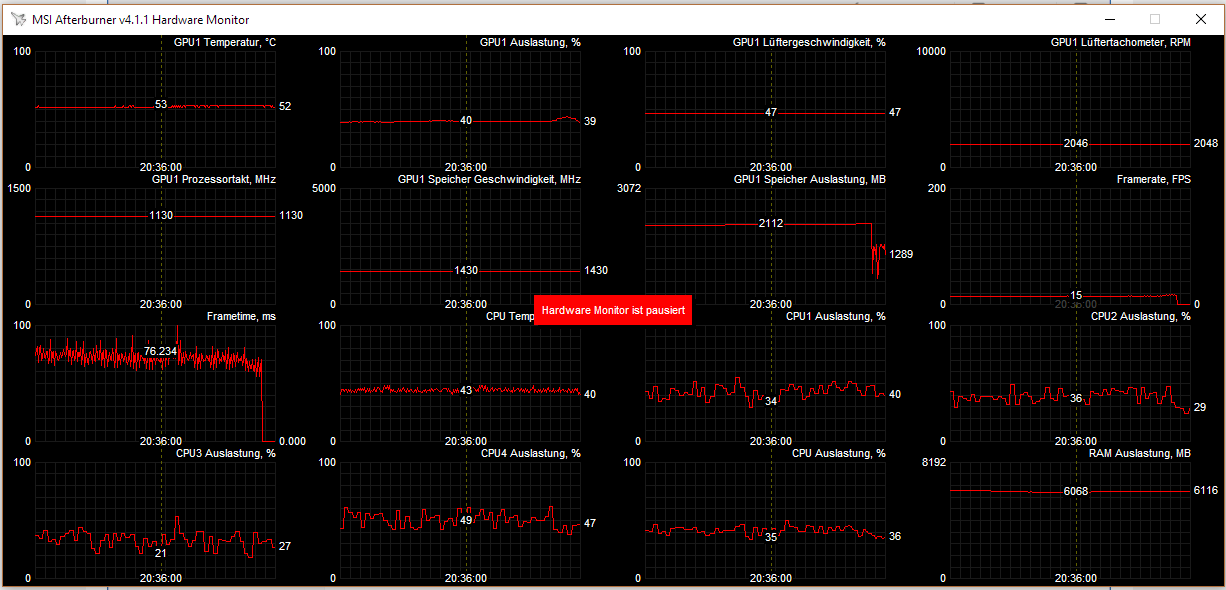Image resolution: width=1226 pixels, height=590 pixels.
Task: Click the 'CPU Auslastung, %' graph title
Action: (839, 453)
